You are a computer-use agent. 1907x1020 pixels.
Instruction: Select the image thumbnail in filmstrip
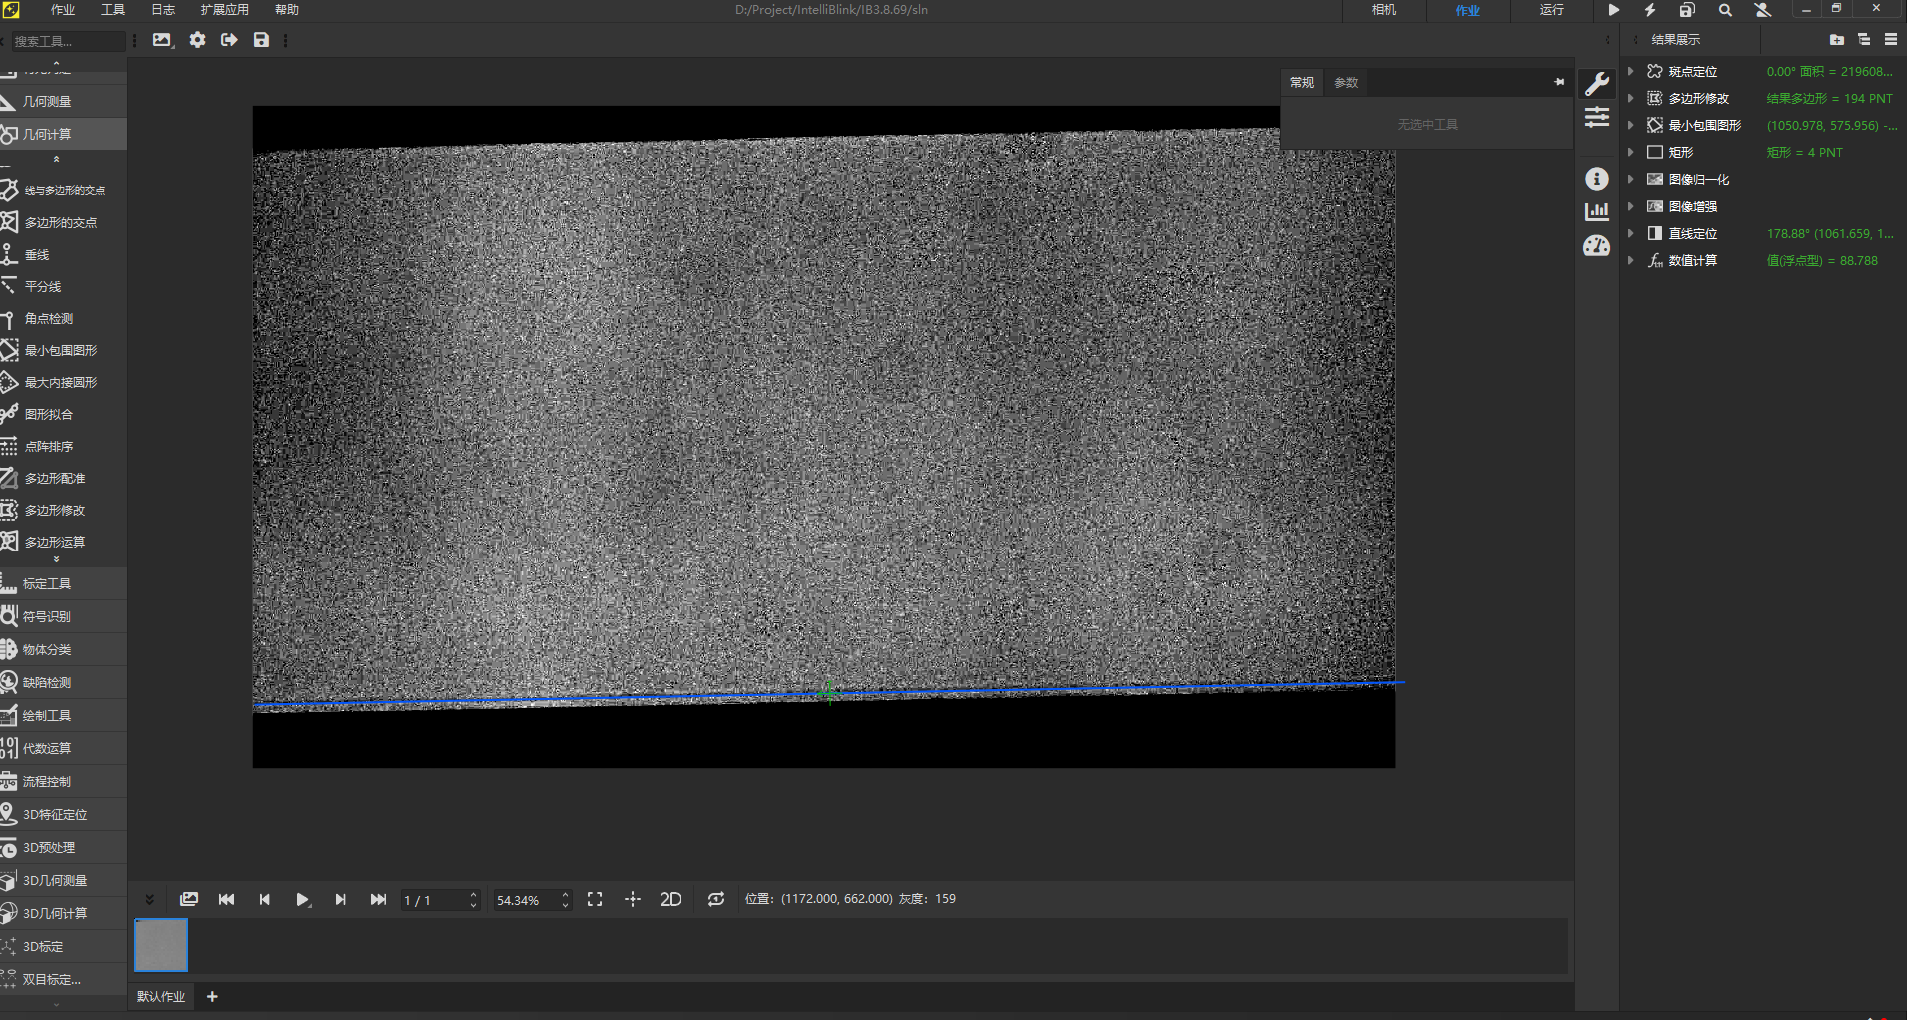coord(161,945)
